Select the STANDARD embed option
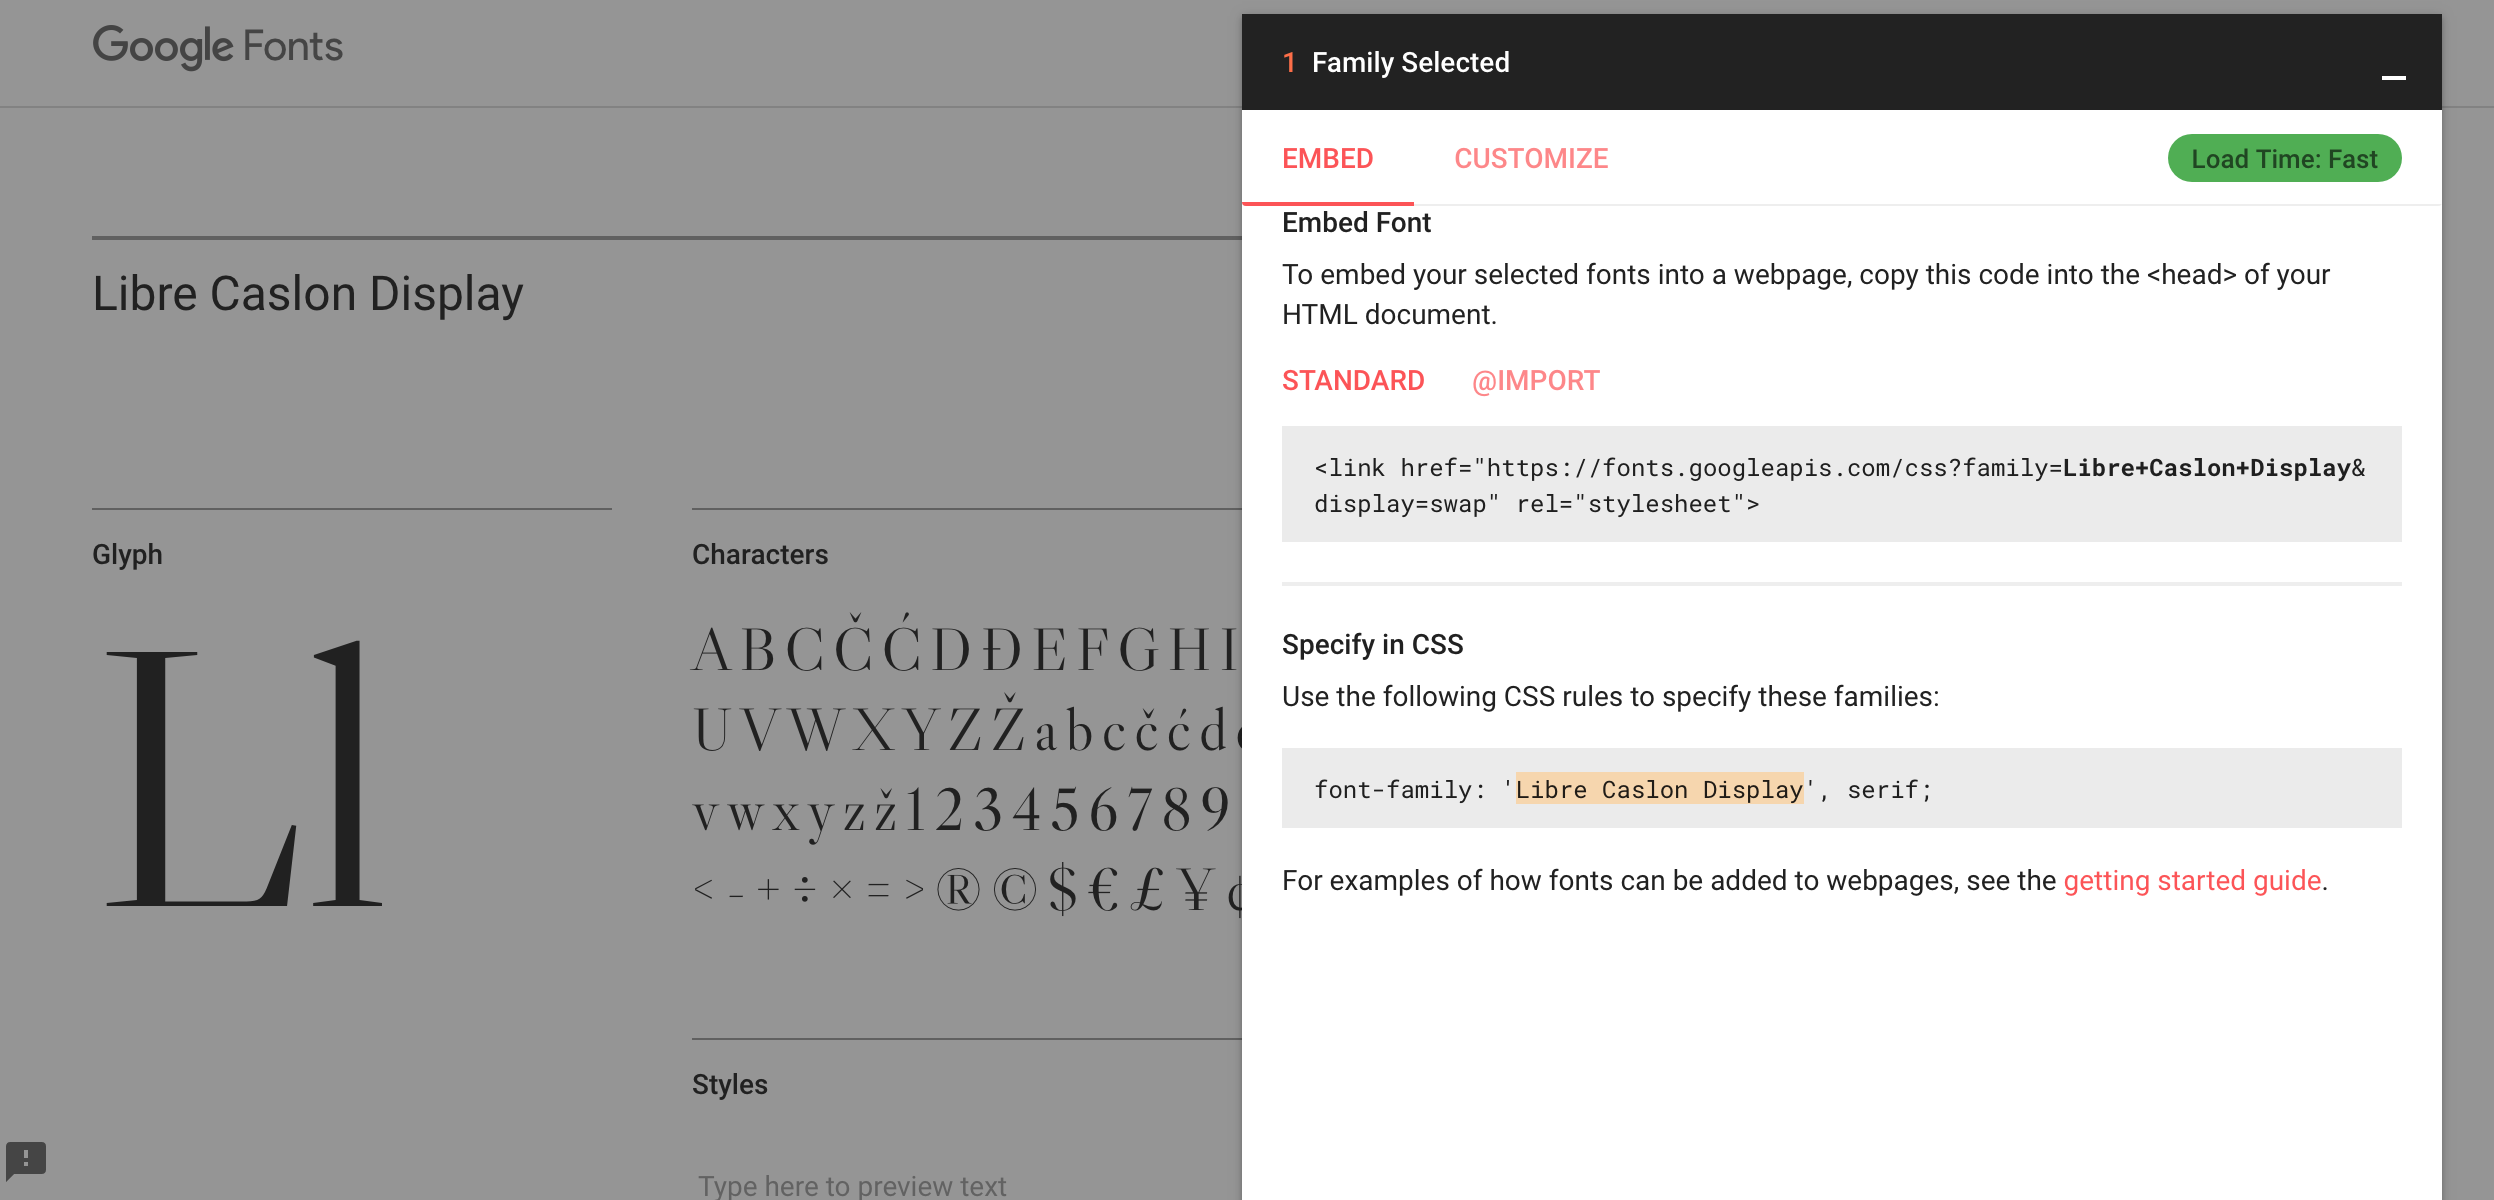This screenshot has width=2494, height=1200. click(1353, 381)
